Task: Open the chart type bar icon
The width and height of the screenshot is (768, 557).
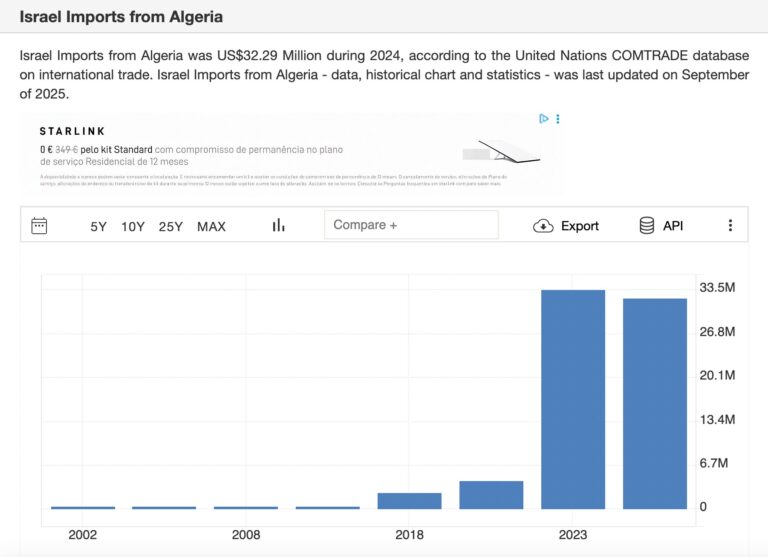Action: click(278, 225)
